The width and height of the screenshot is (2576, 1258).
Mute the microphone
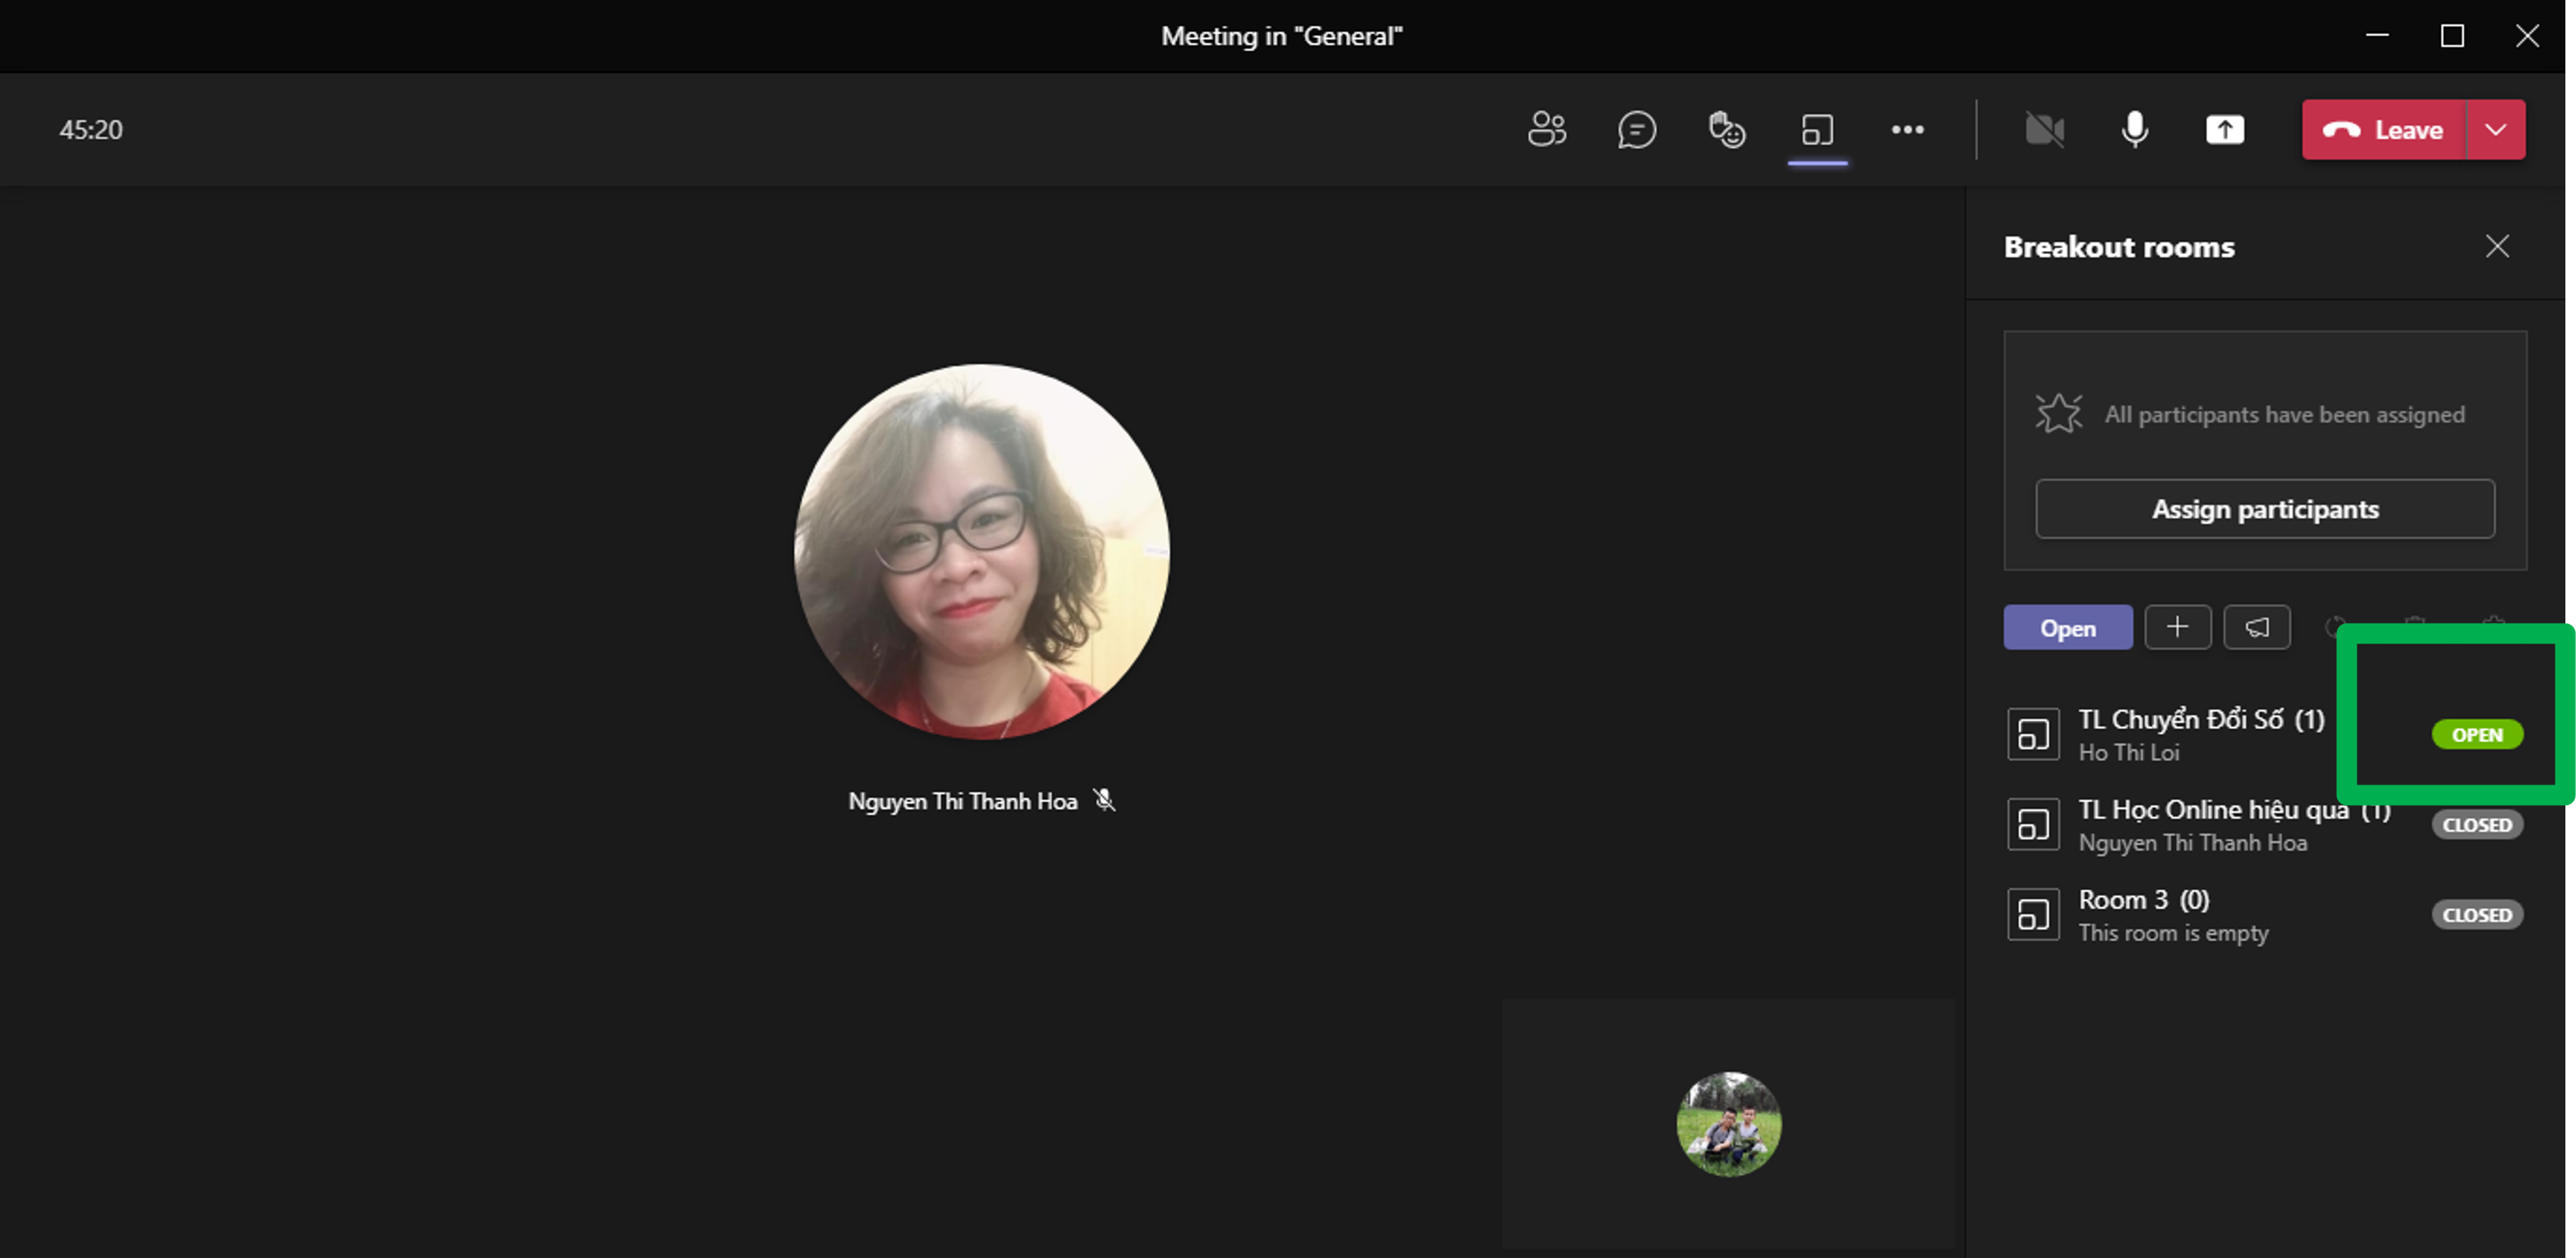tap(2134, 130)
